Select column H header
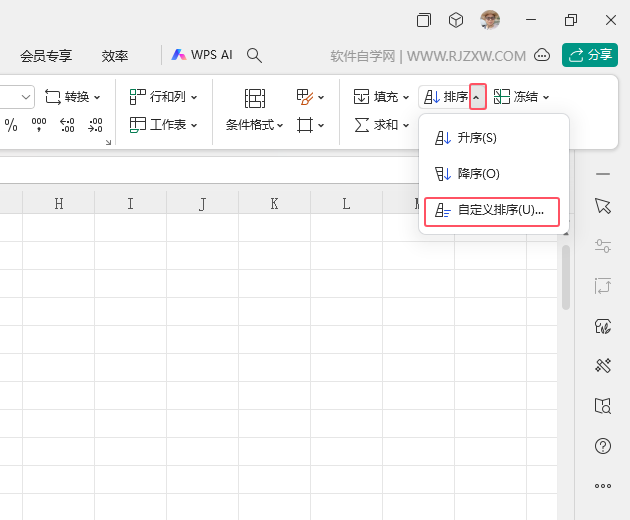 (59, 203)
